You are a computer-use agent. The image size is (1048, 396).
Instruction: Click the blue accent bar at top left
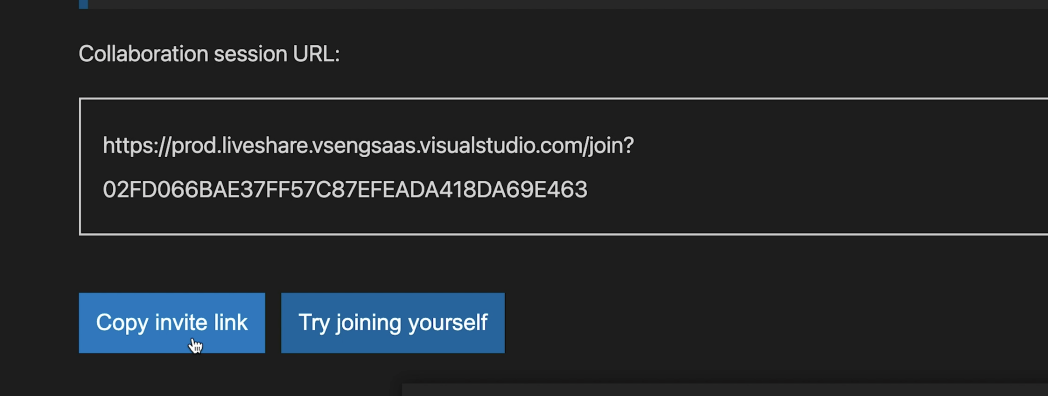[84, 4]
